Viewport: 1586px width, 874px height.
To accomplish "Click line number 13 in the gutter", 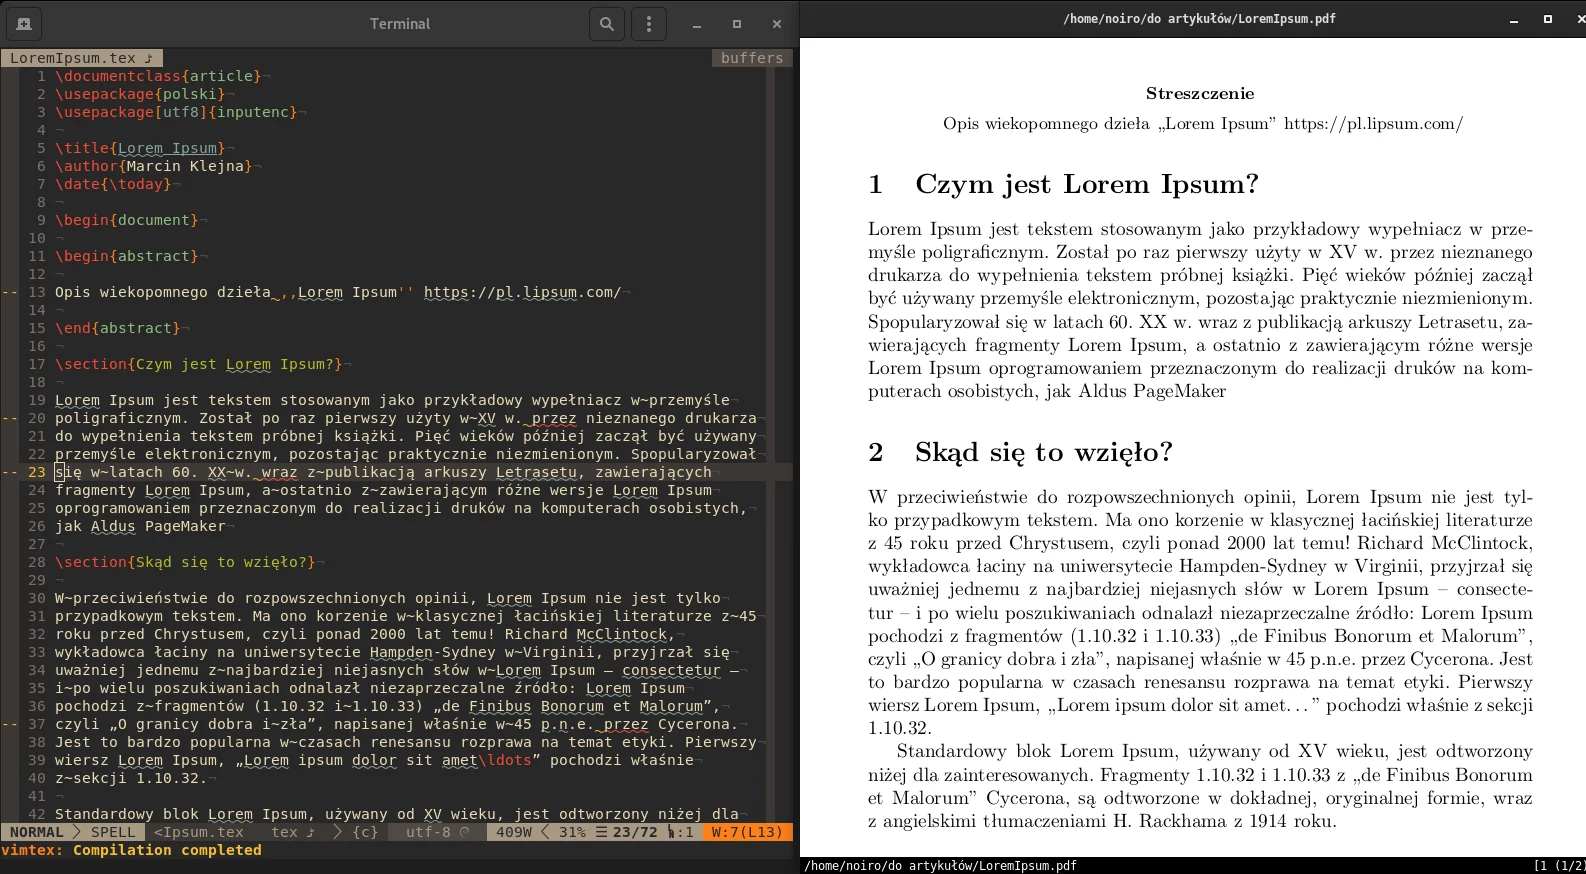I will pyautogui.click(x=36, y=292).
